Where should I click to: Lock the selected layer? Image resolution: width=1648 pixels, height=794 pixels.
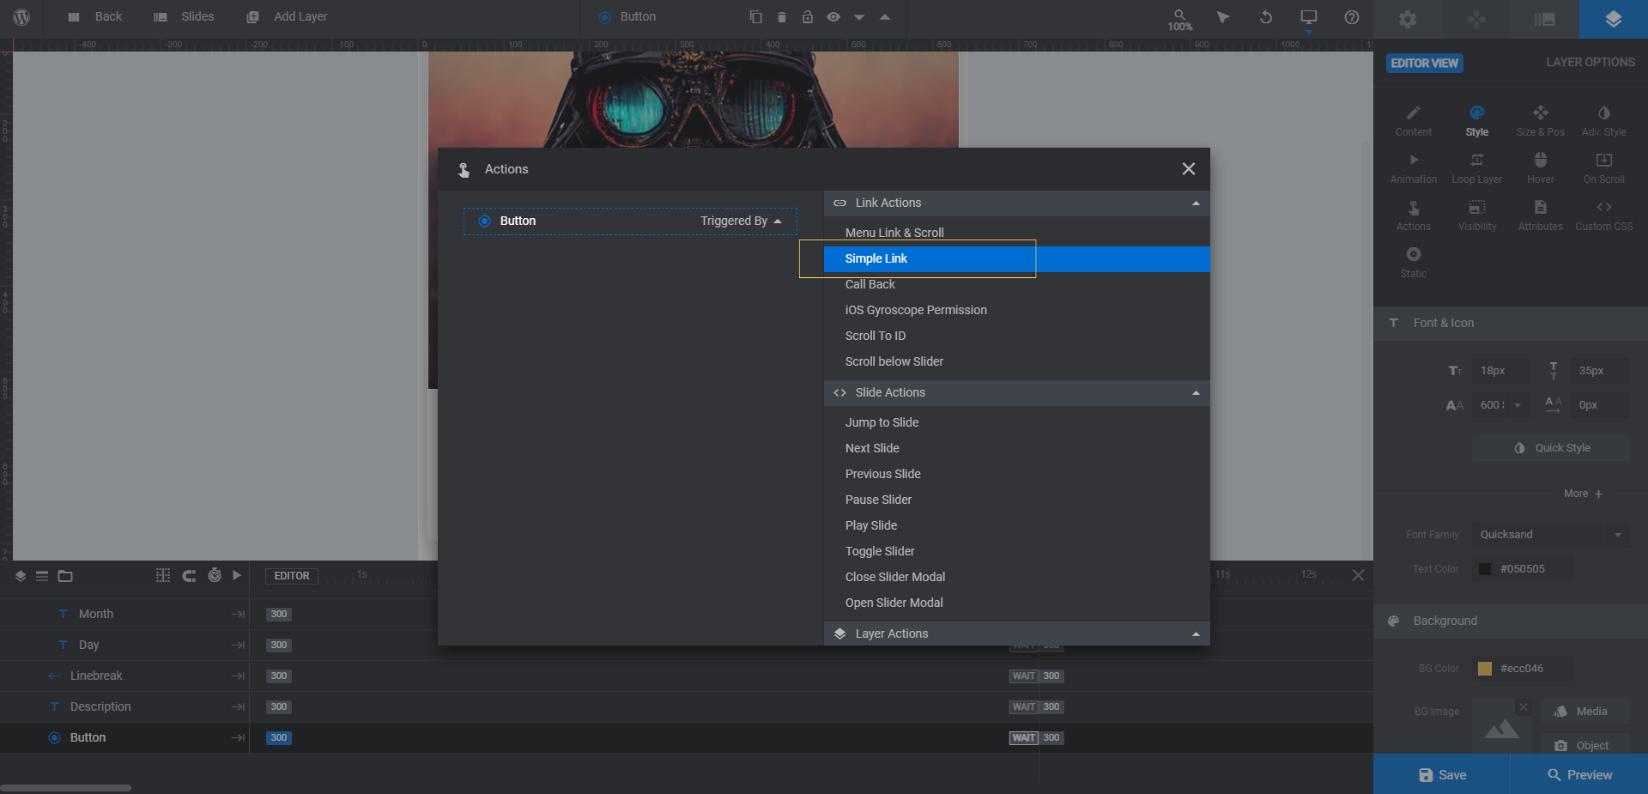(x=807, y=17)
